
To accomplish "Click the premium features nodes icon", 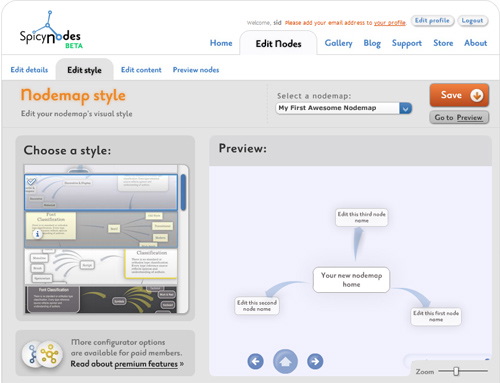I will (x=42, y=354).
